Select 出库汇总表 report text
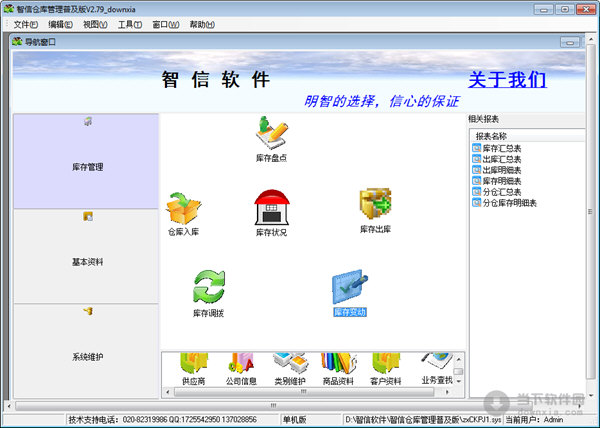This screenshot has width=600, height=428. coord(502,159)
